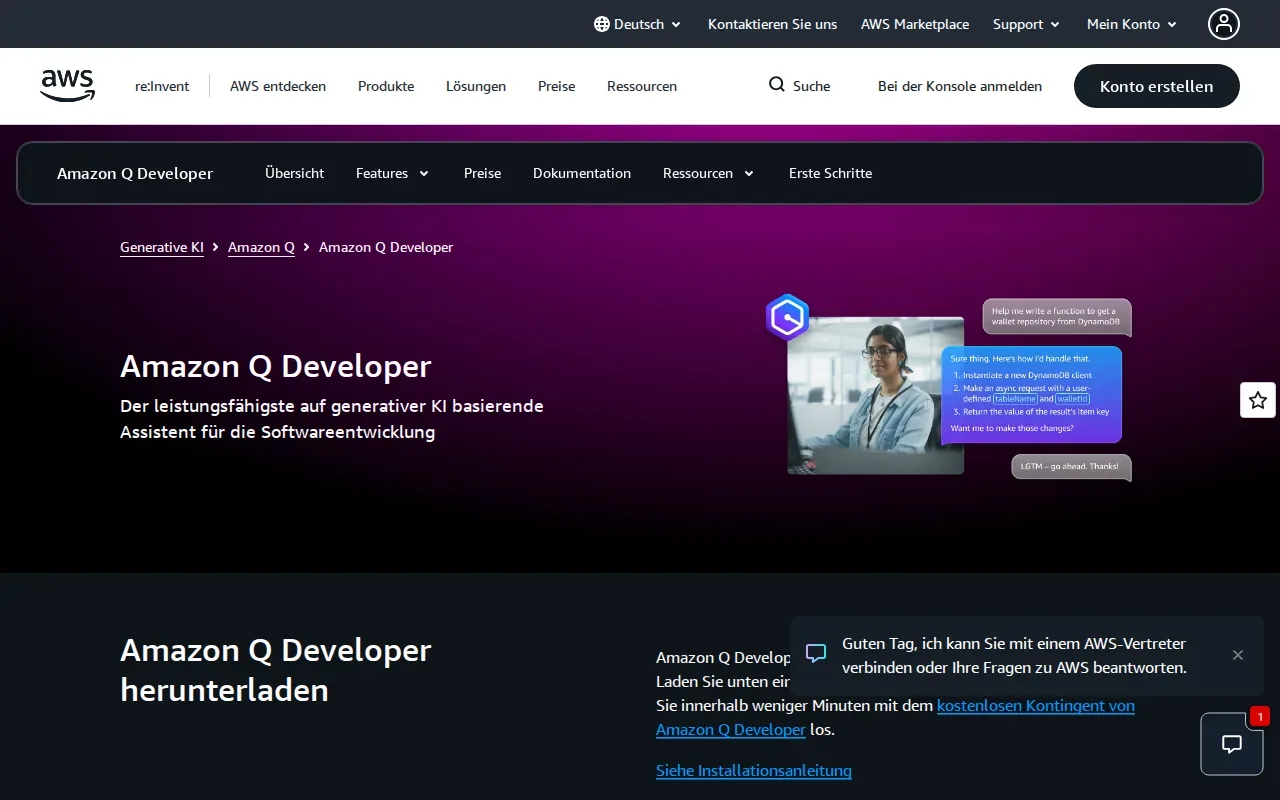Click the 'LGTM – go ahead' chat bubble
This screenshot has height=800, width=1280.
1071,466
